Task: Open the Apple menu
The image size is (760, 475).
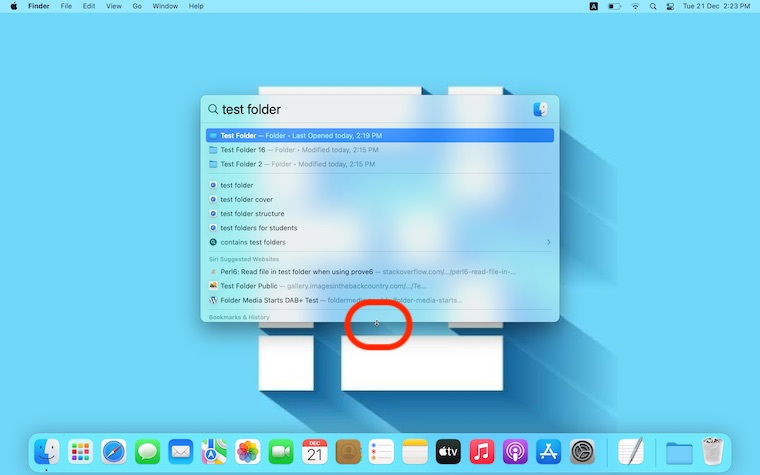Action: click(x=14, y=6)
